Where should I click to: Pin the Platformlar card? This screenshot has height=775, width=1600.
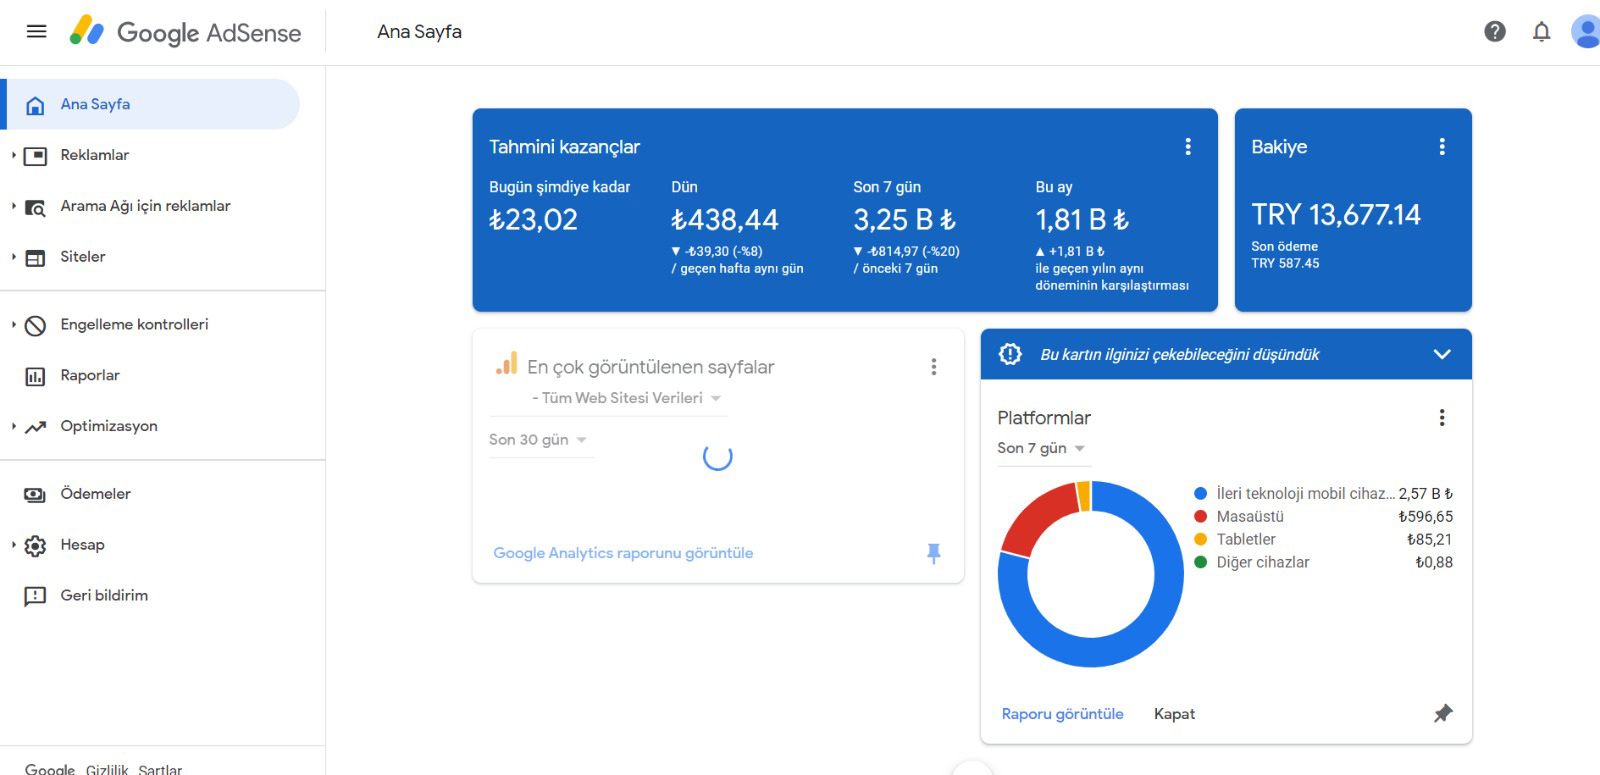pos(1443,713)
